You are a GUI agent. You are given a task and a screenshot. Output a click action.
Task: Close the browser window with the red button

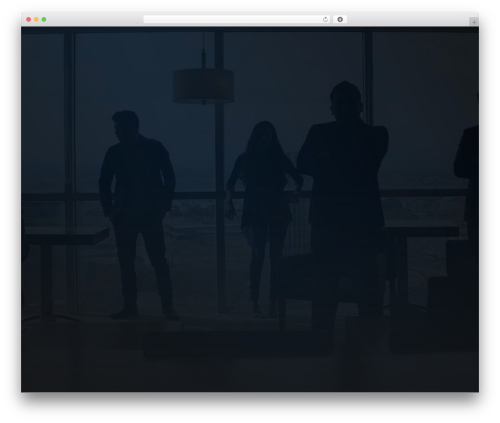coord(29,20)
